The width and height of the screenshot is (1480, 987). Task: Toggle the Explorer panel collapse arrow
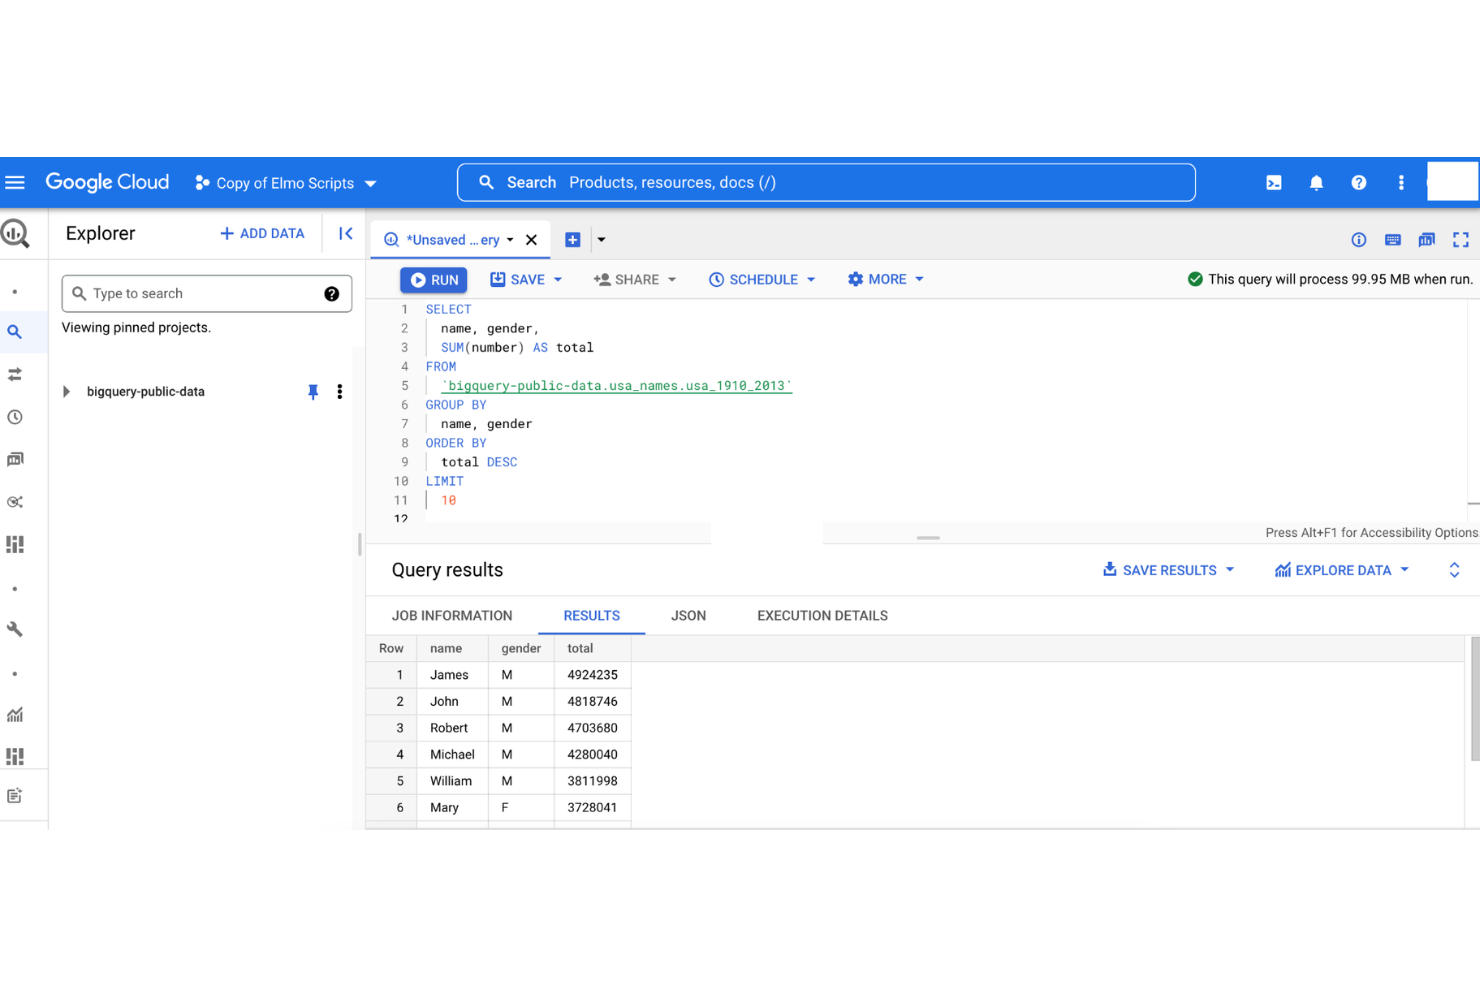tap(345, 232)
